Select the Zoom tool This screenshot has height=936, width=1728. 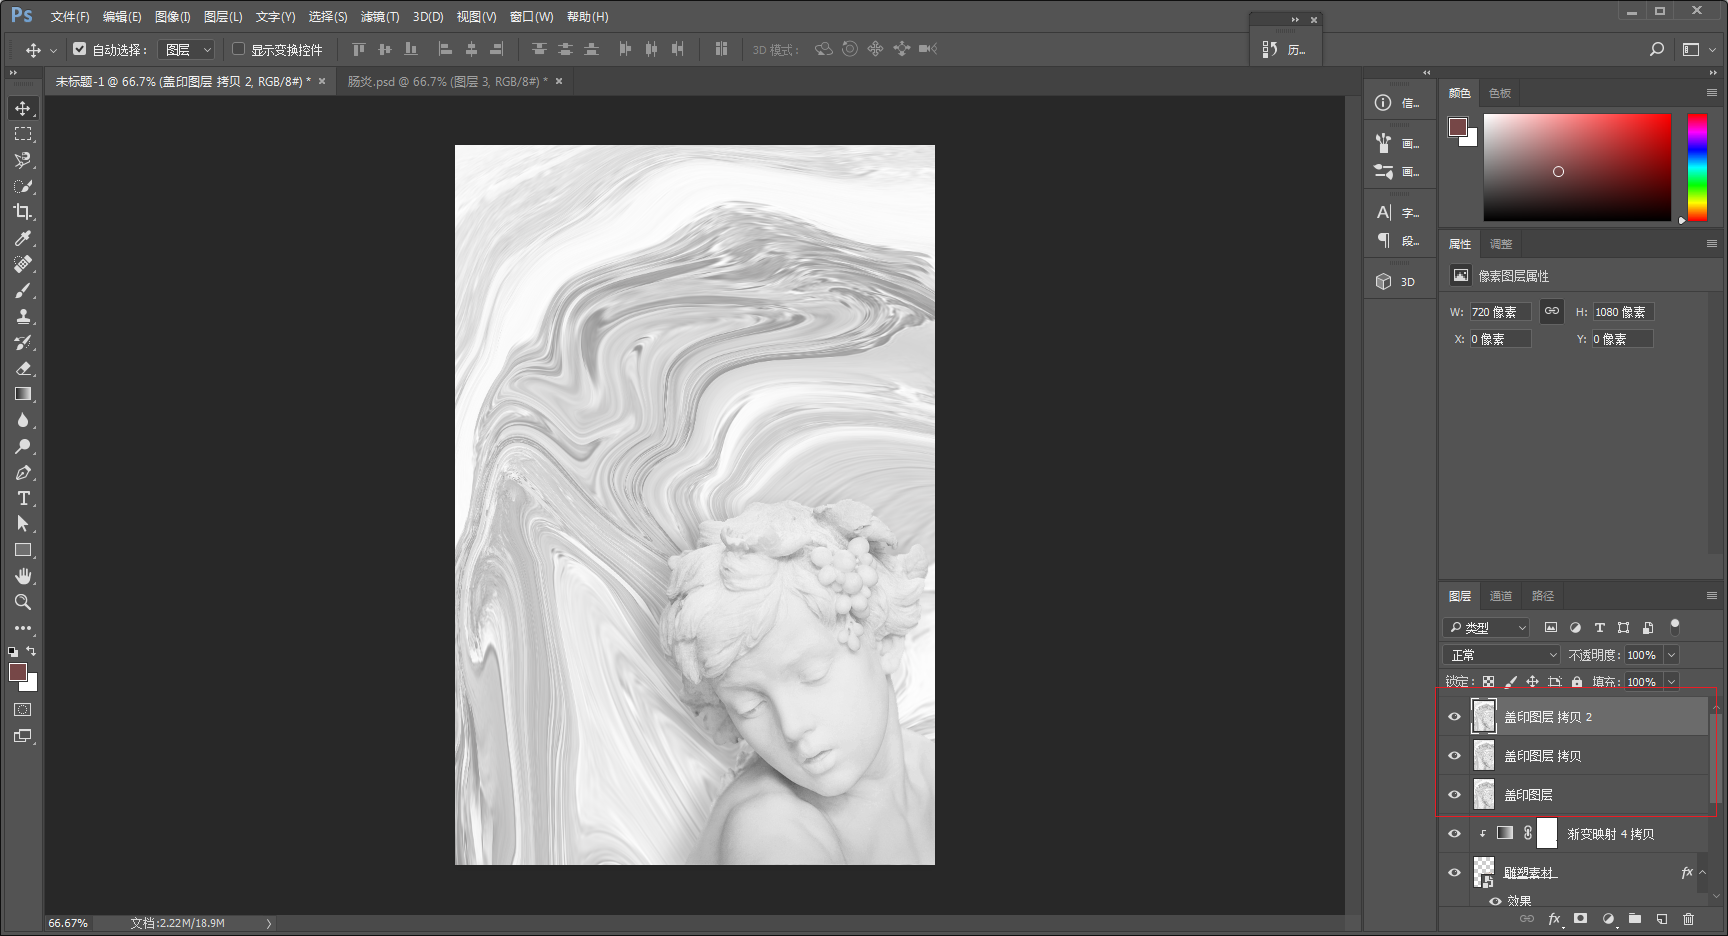(23, 602)
